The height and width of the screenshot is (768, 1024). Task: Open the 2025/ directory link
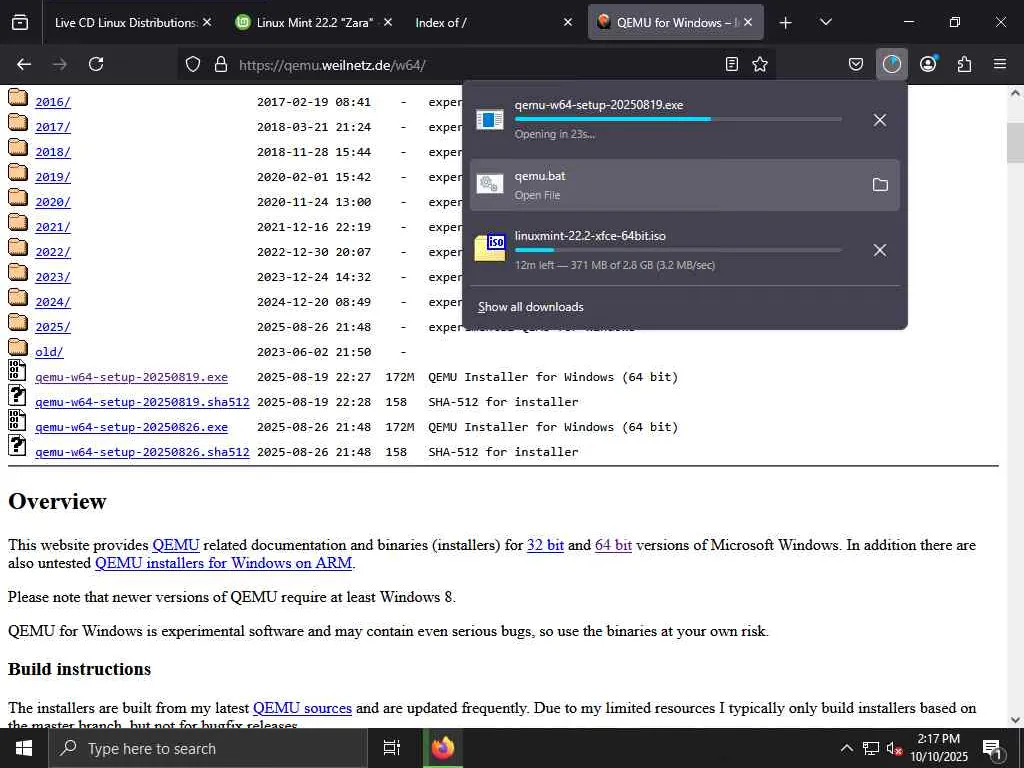point(53,327)
